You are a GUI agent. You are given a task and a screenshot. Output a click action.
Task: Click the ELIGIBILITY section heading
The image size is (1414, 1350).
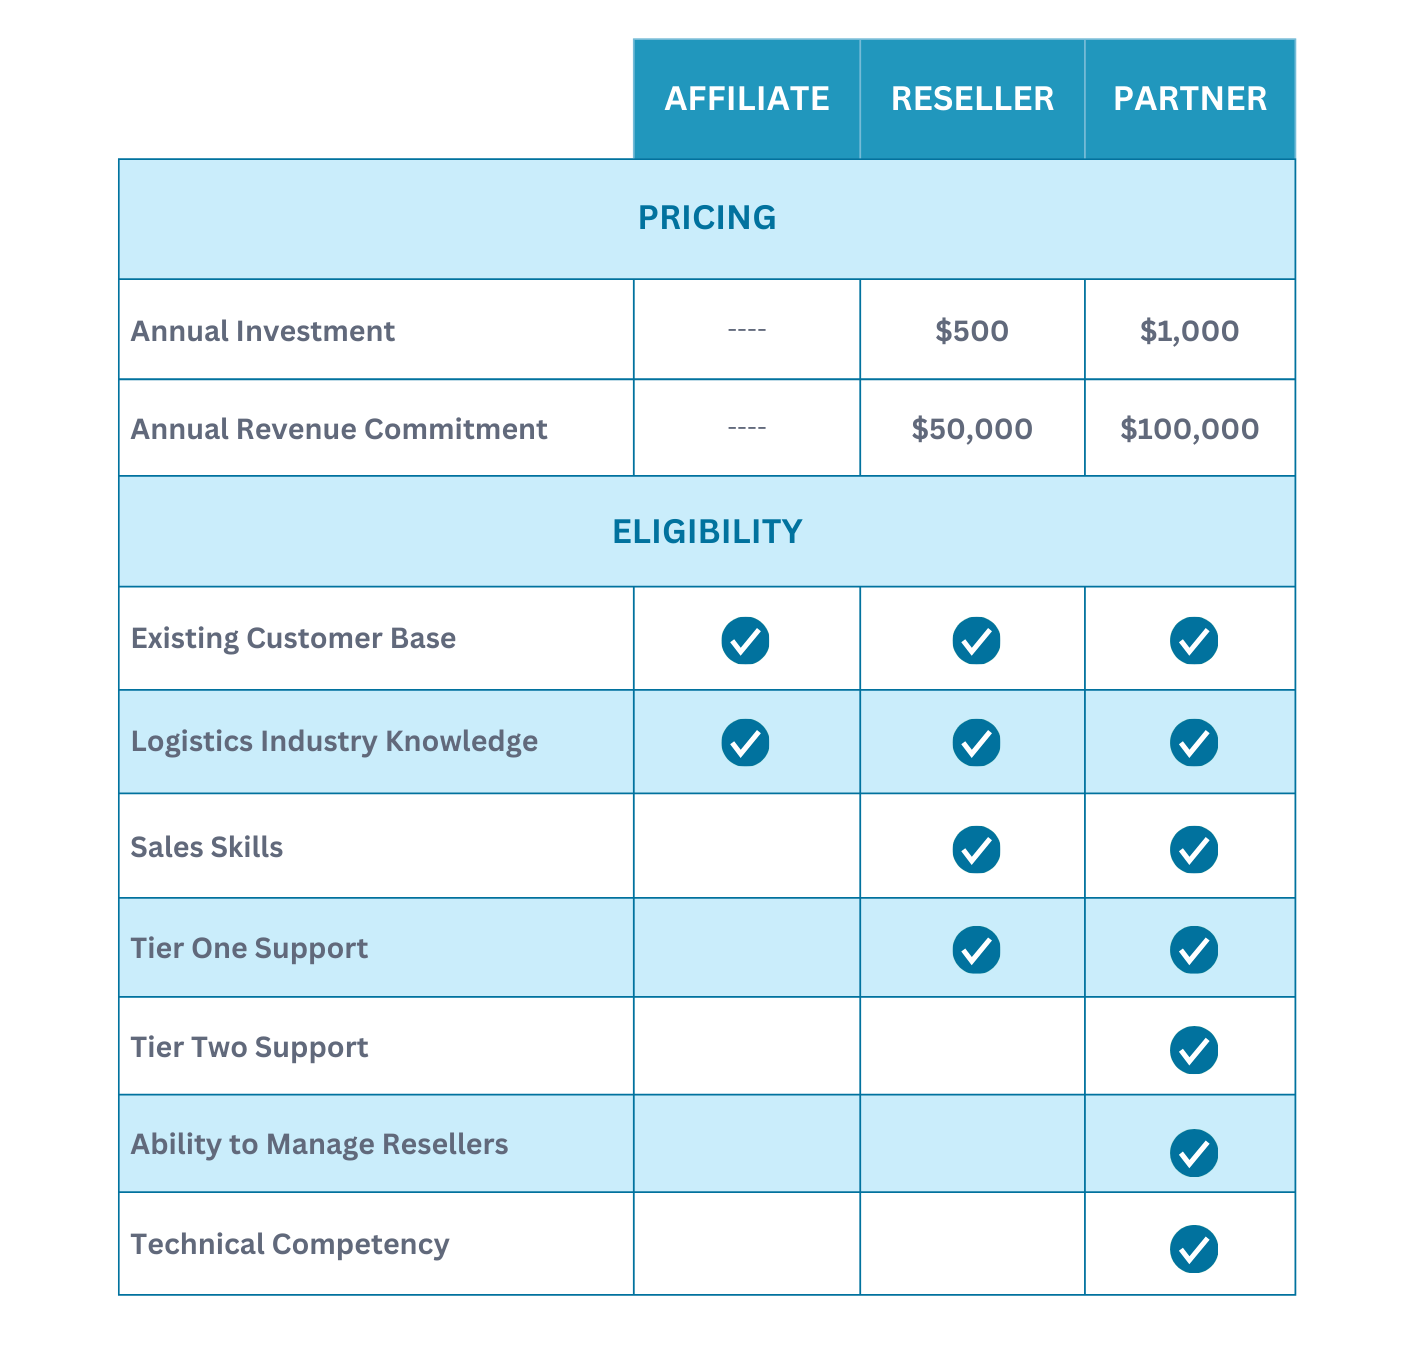pos(707,532)
